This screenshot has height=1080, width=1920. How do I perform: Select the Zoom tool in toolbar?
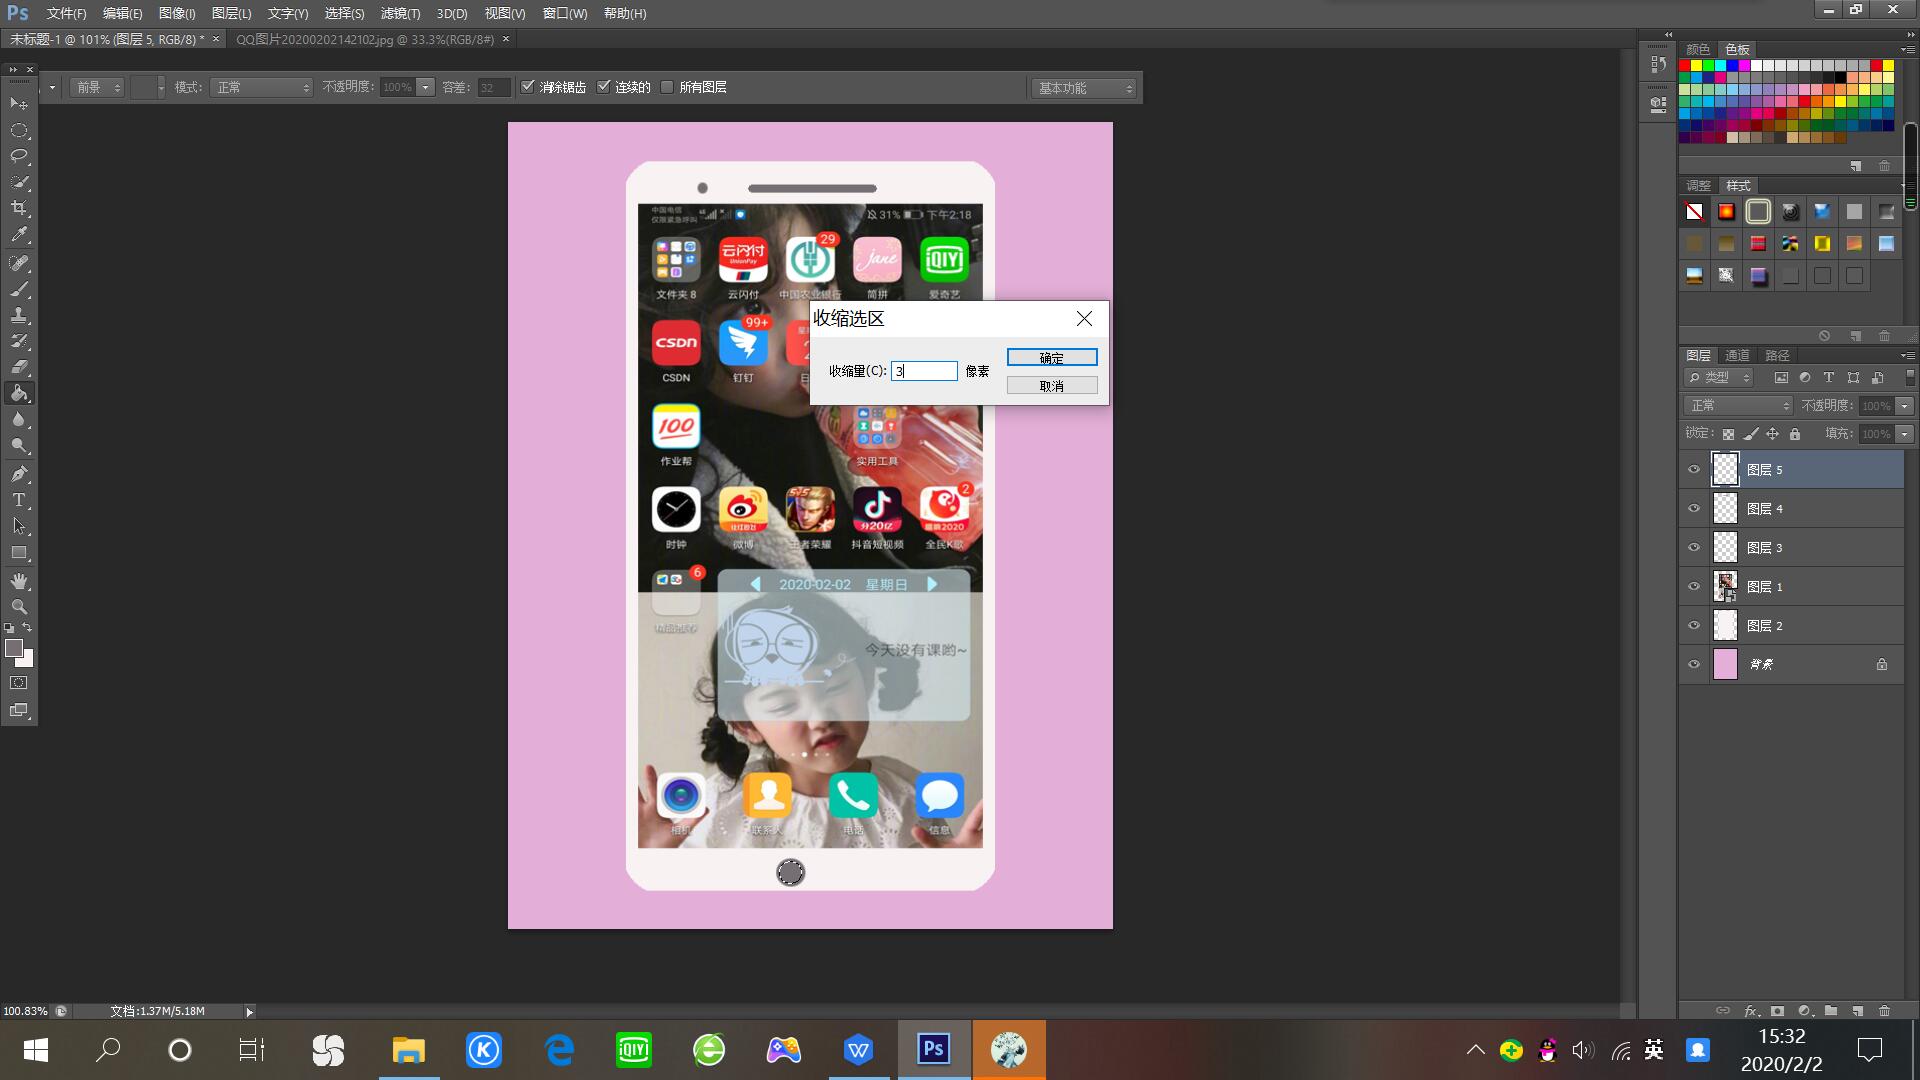pyautogui.click(x=19, y=607)
